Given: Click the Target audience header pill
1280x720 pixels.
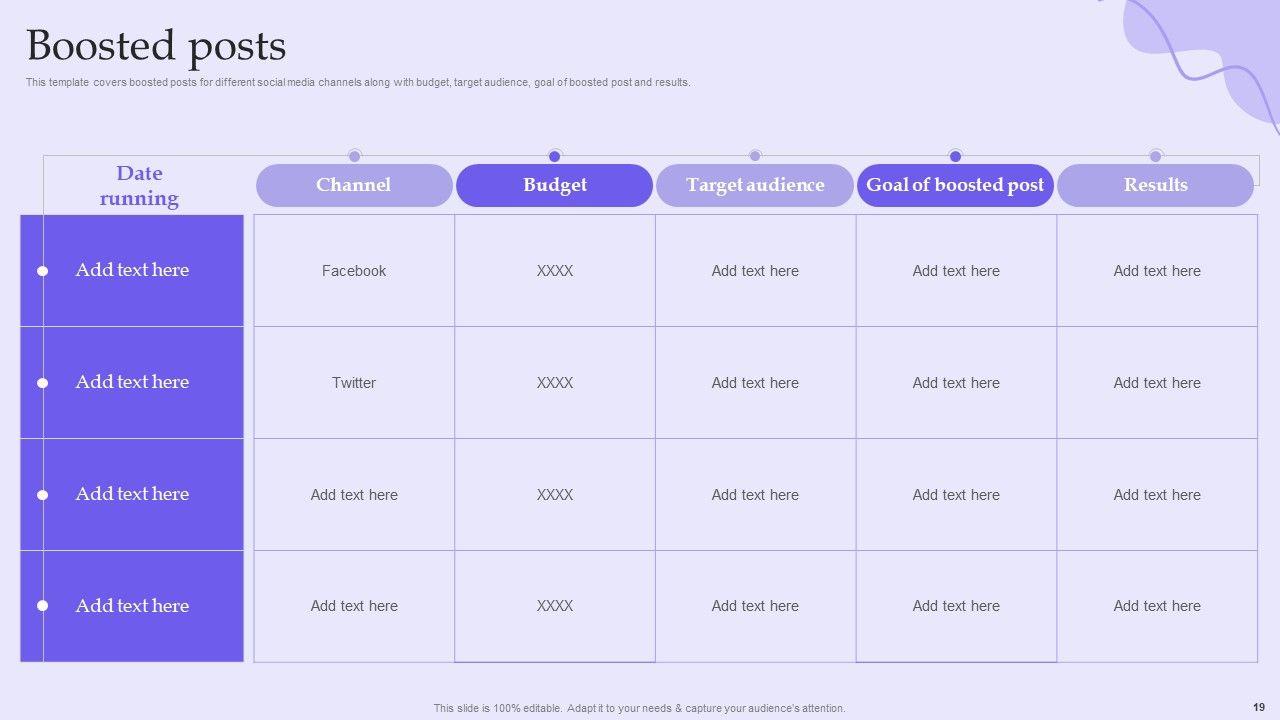Looking at the screenshot, I should [755, 185].
